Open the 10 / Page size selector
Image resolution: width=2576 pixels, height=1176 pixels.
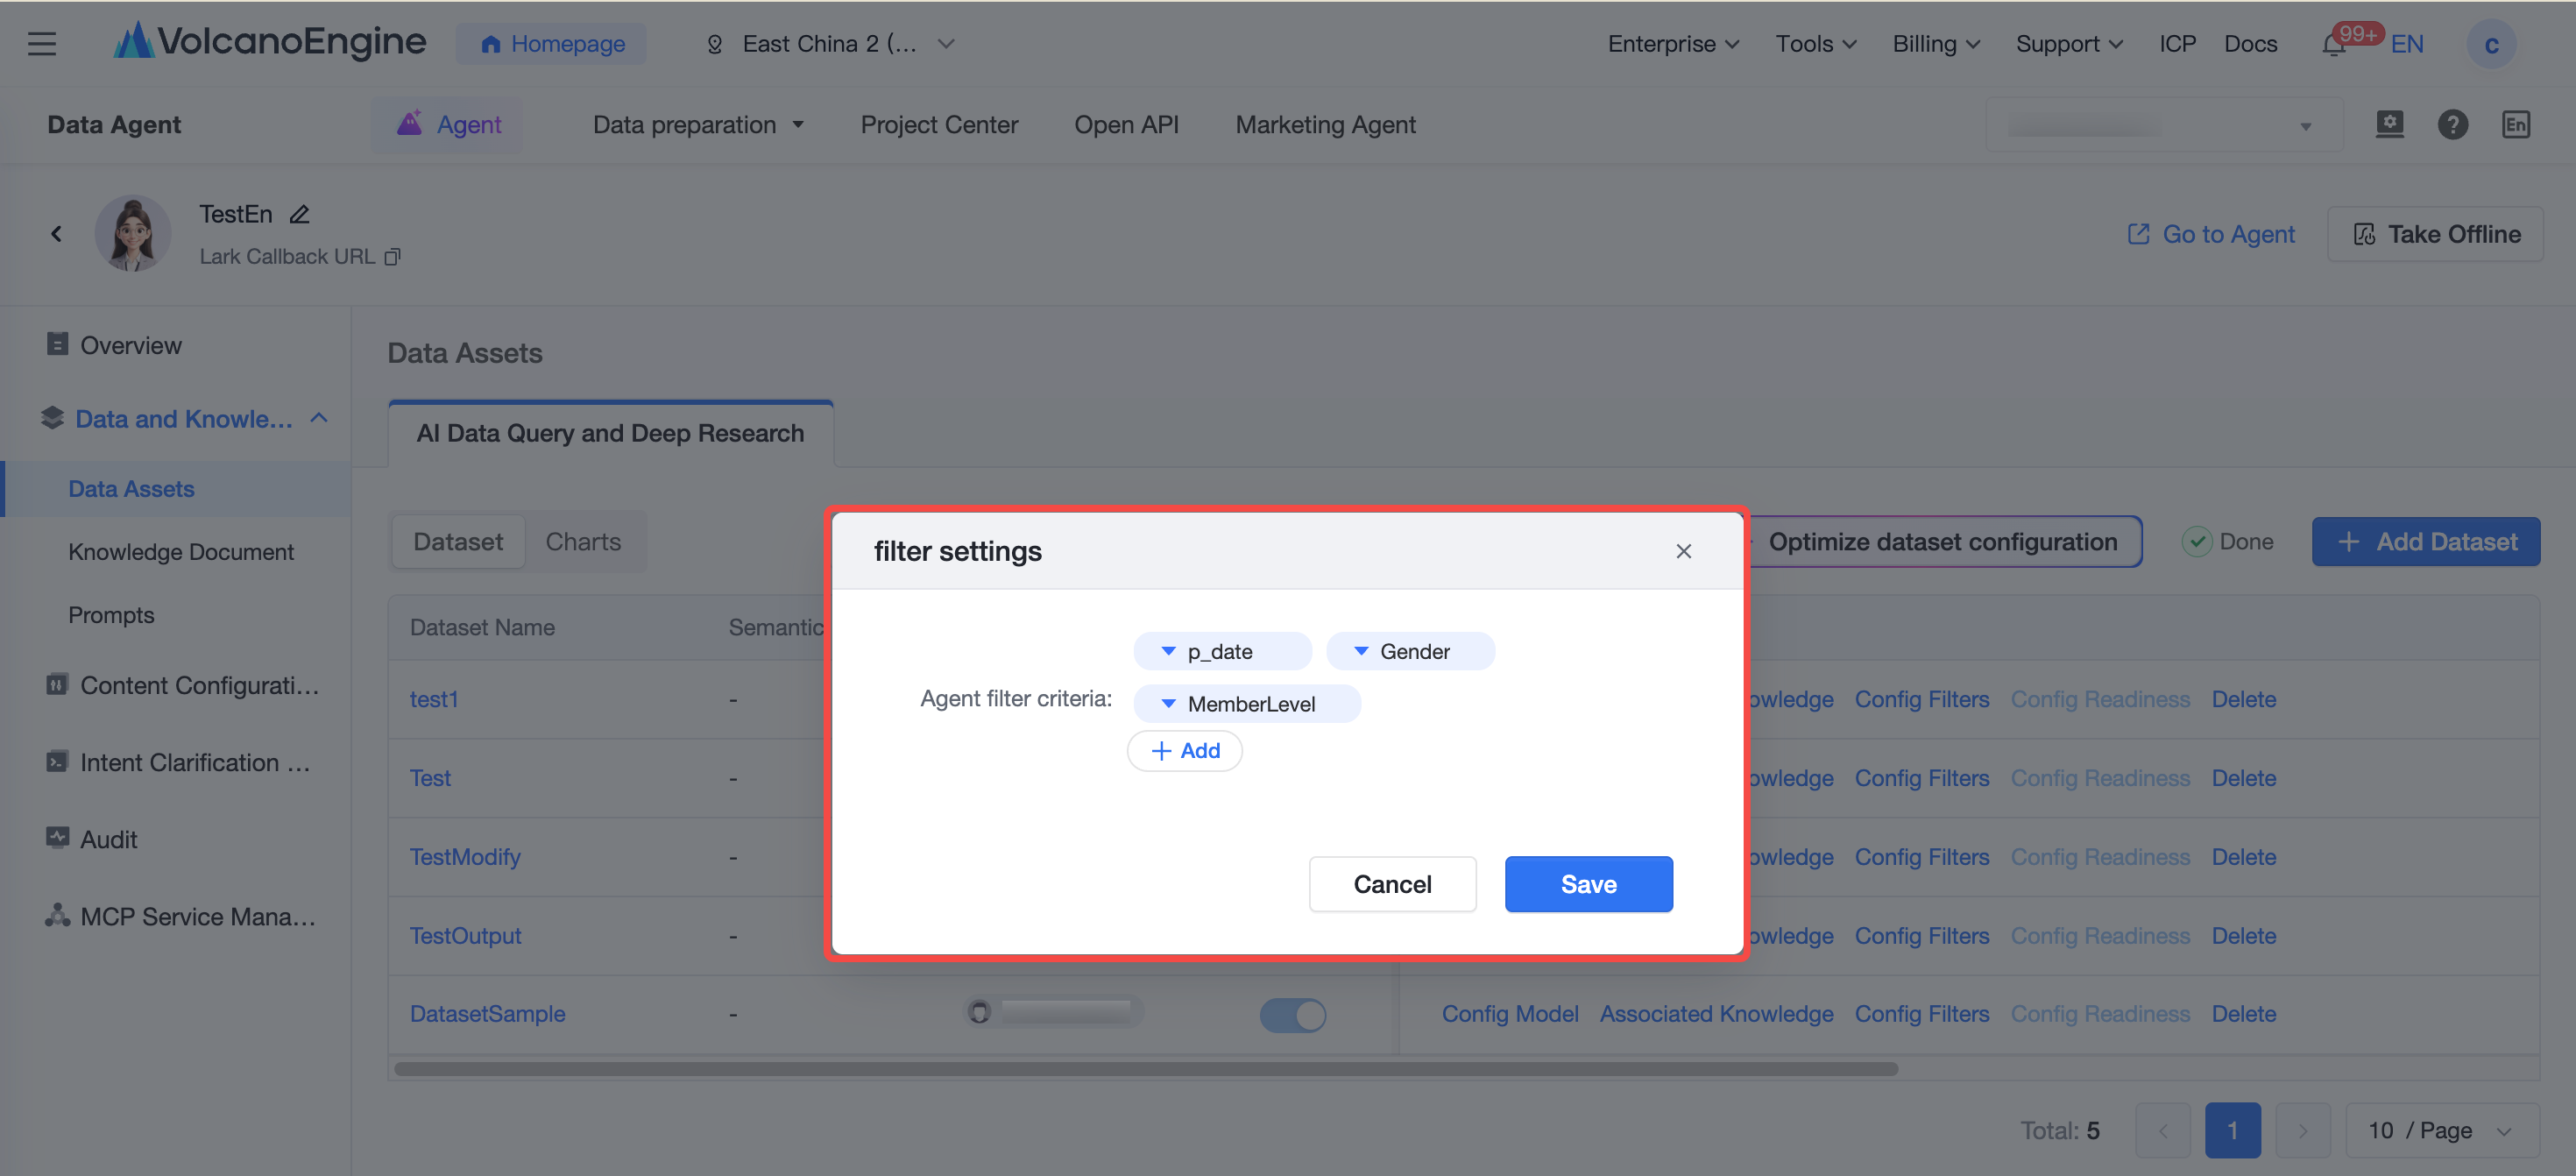tap(2440, 1130)
